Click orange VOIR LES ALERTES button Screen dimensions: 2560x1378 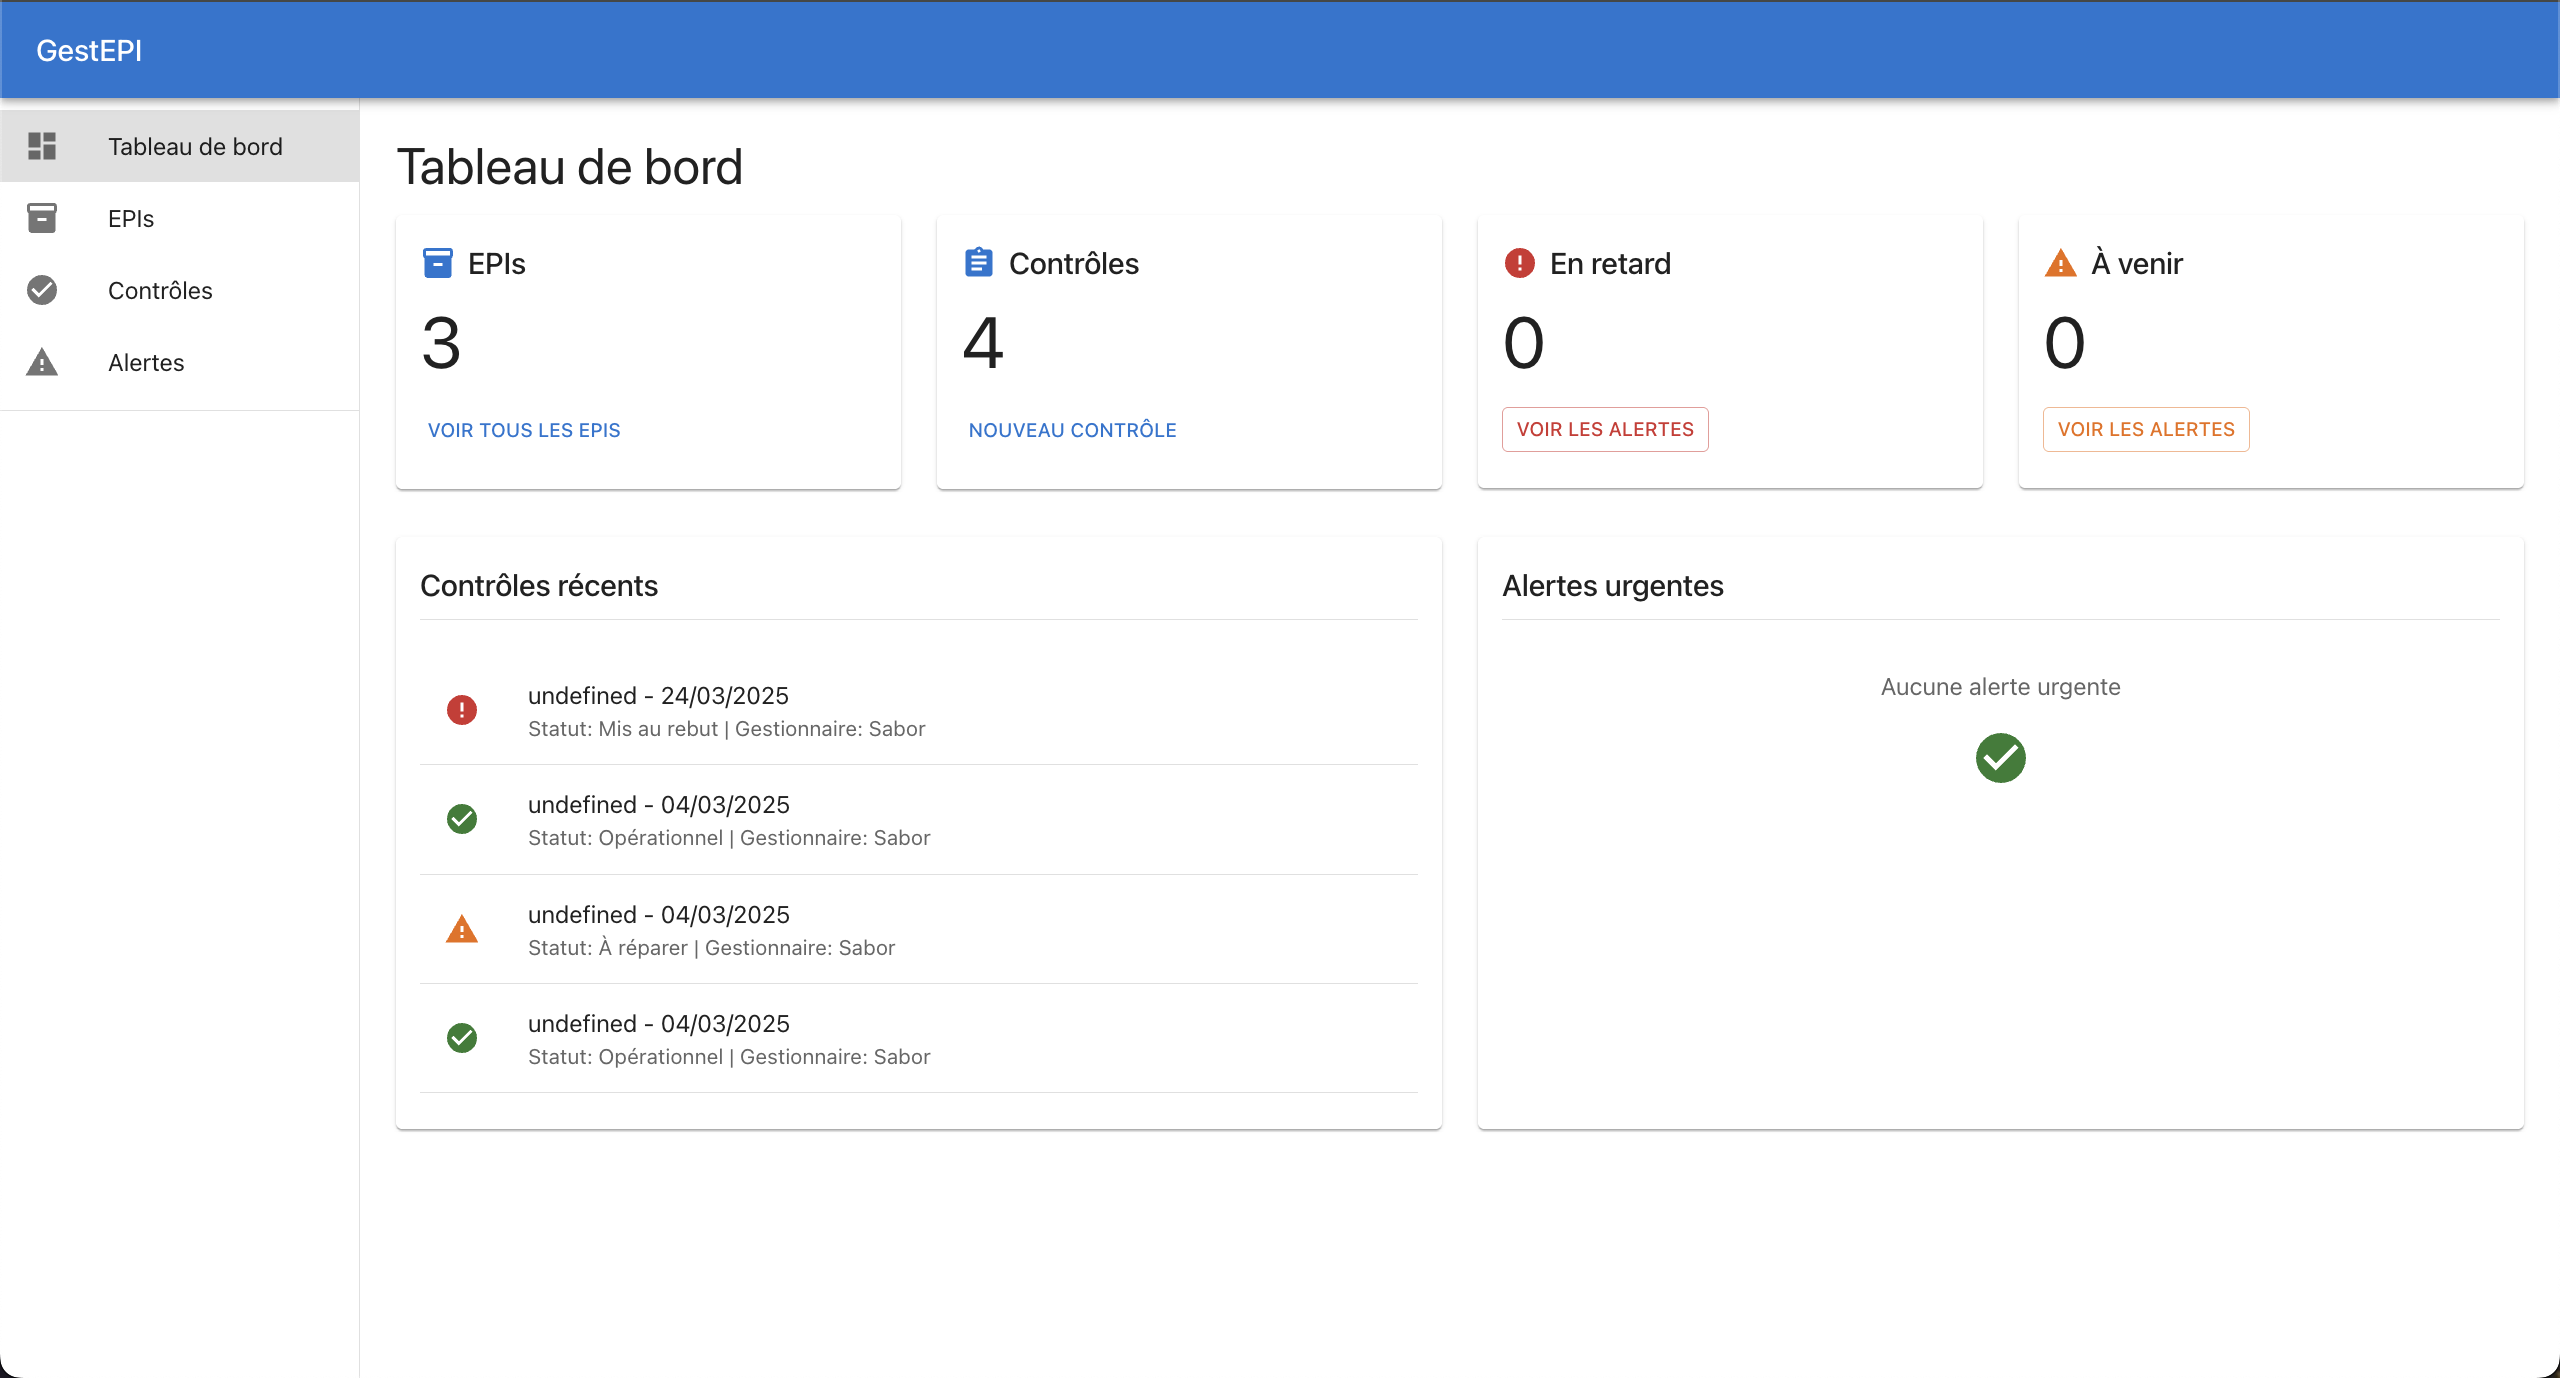[2145, 429]
